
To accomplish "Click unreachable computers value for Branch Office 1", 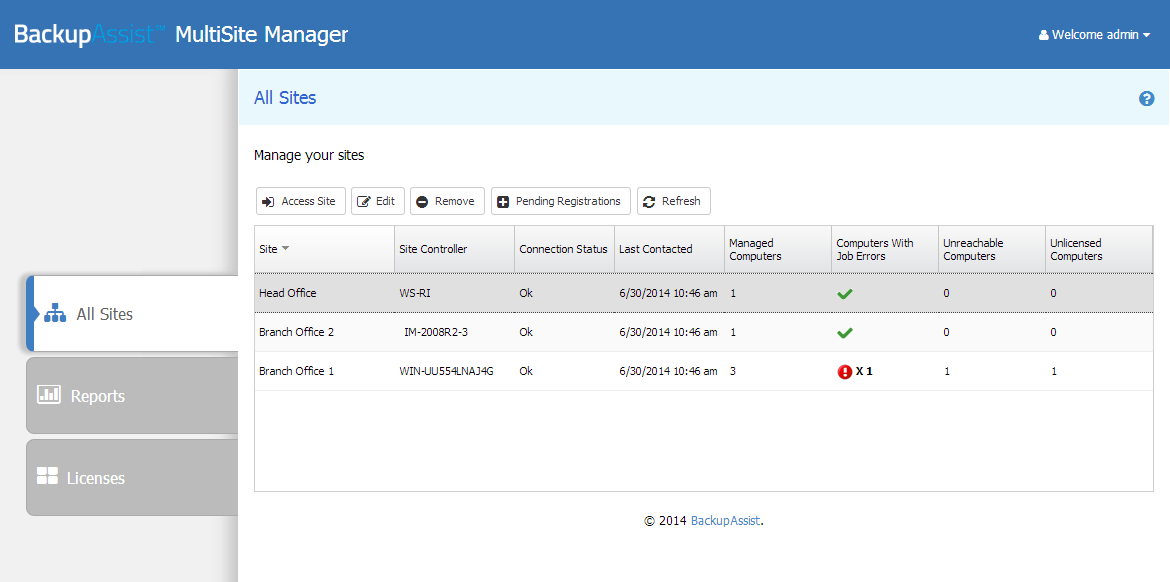I will (x=947, y=371).
